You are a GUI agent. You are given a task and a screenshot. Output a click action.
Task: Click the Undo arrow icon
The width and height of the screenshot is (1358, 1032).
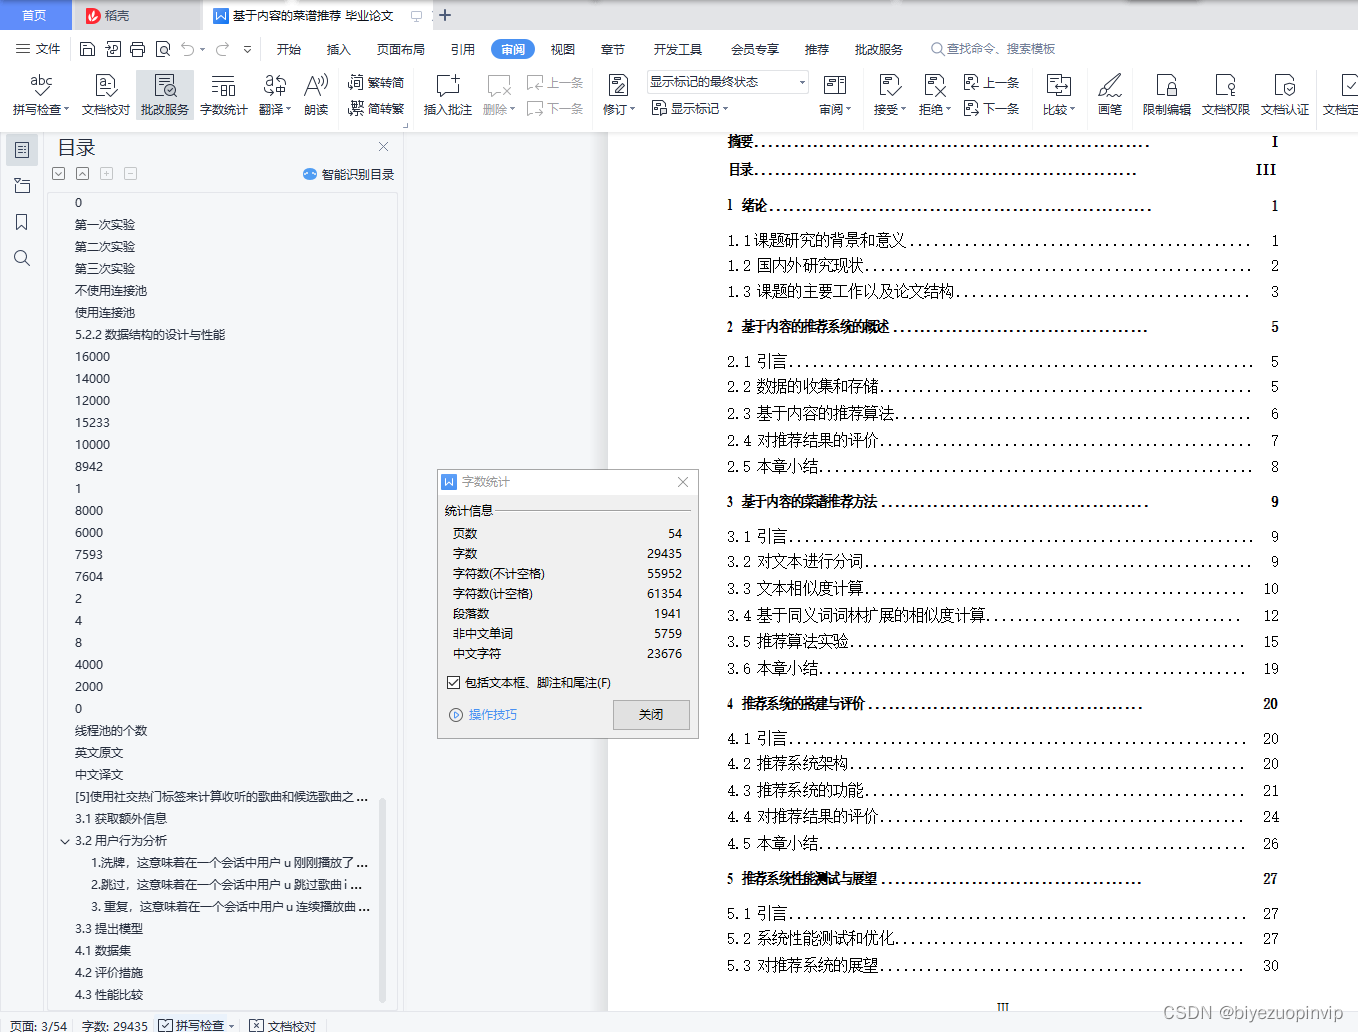(187, 49)
